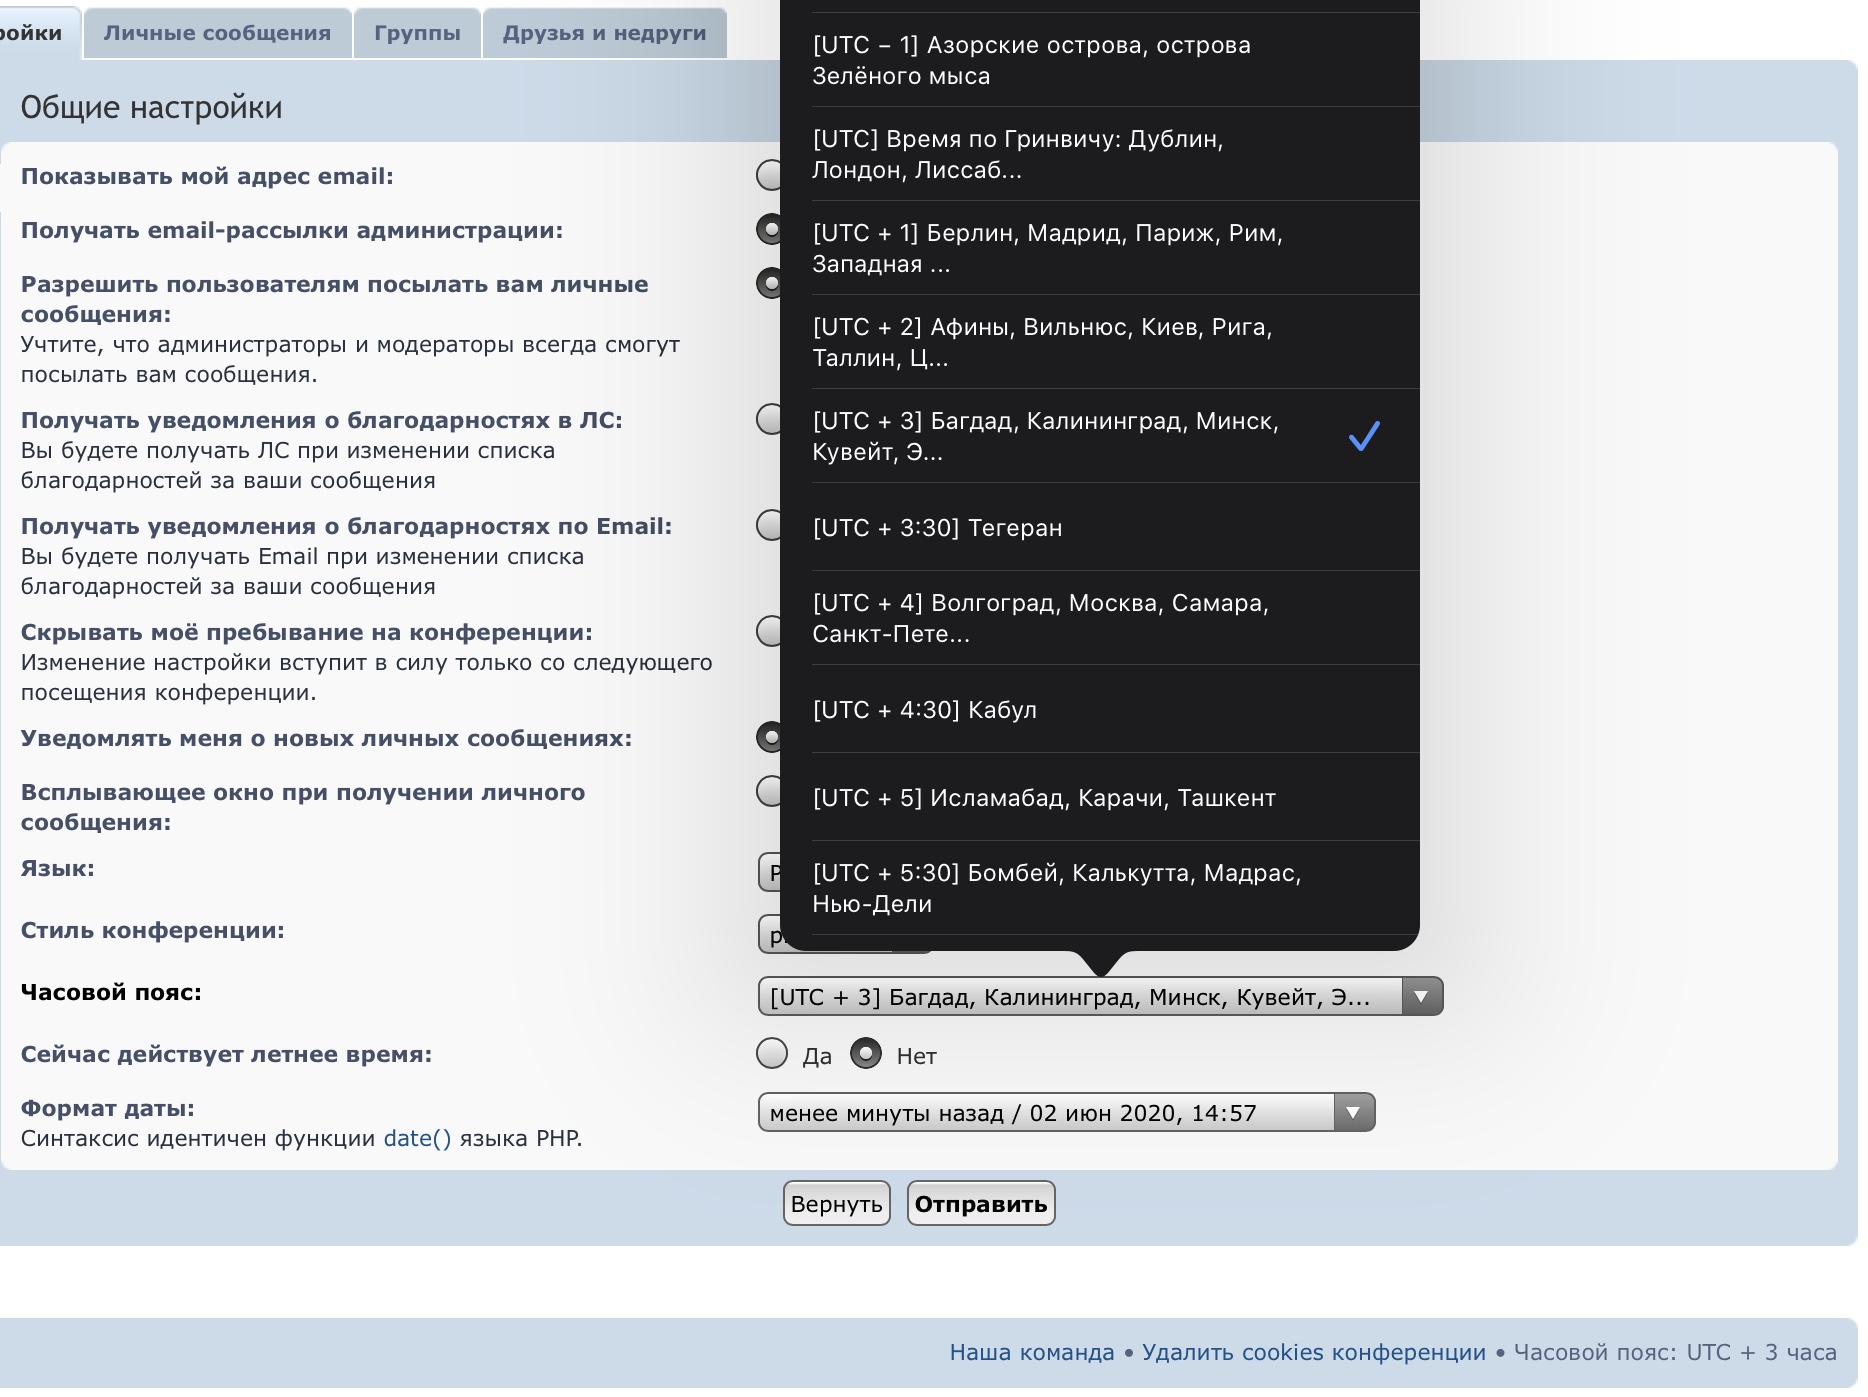Click the Отправить button
The image size is (1868, 1397).
click(x=980, y=1204)
